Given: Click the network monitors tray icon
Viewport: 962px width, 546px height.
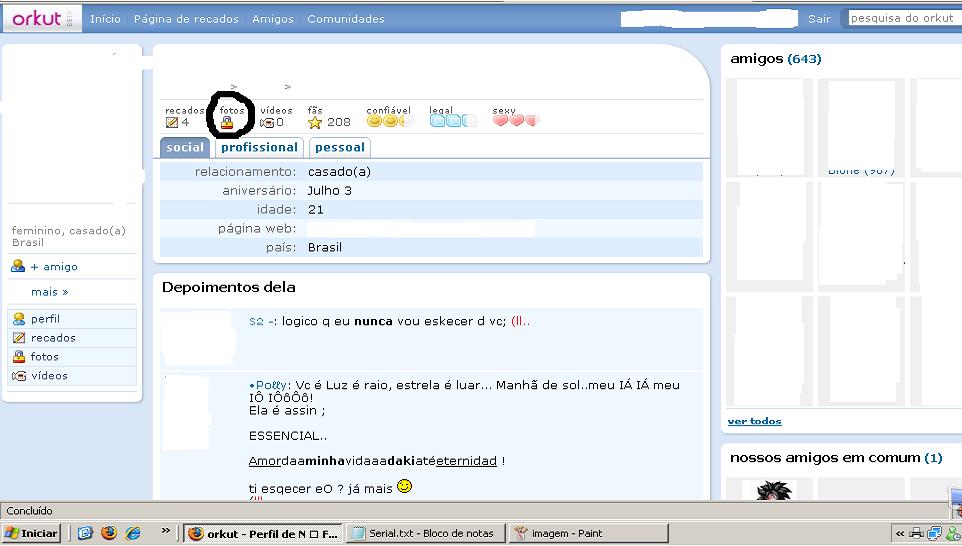Looking at the screenshot, I should point(934,533).
